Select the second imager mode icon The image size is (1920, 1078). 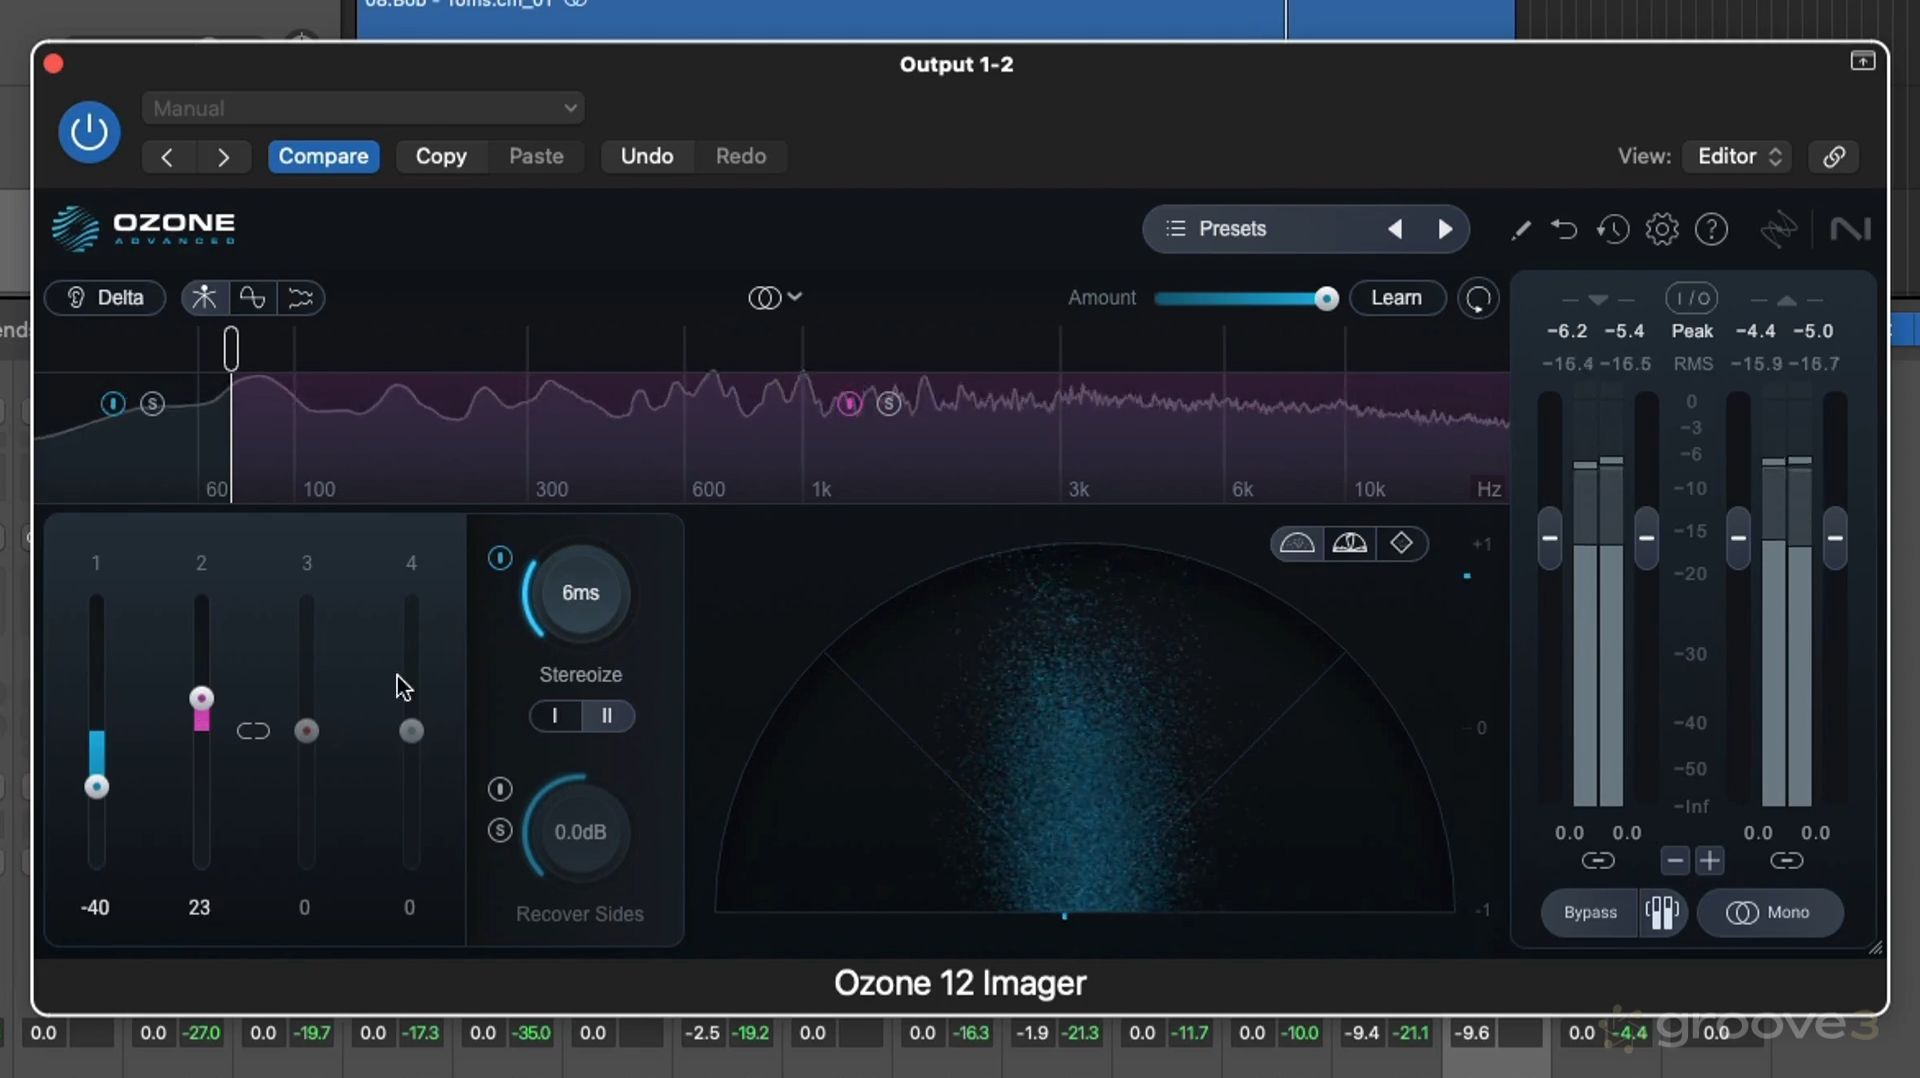pos(252,298)
